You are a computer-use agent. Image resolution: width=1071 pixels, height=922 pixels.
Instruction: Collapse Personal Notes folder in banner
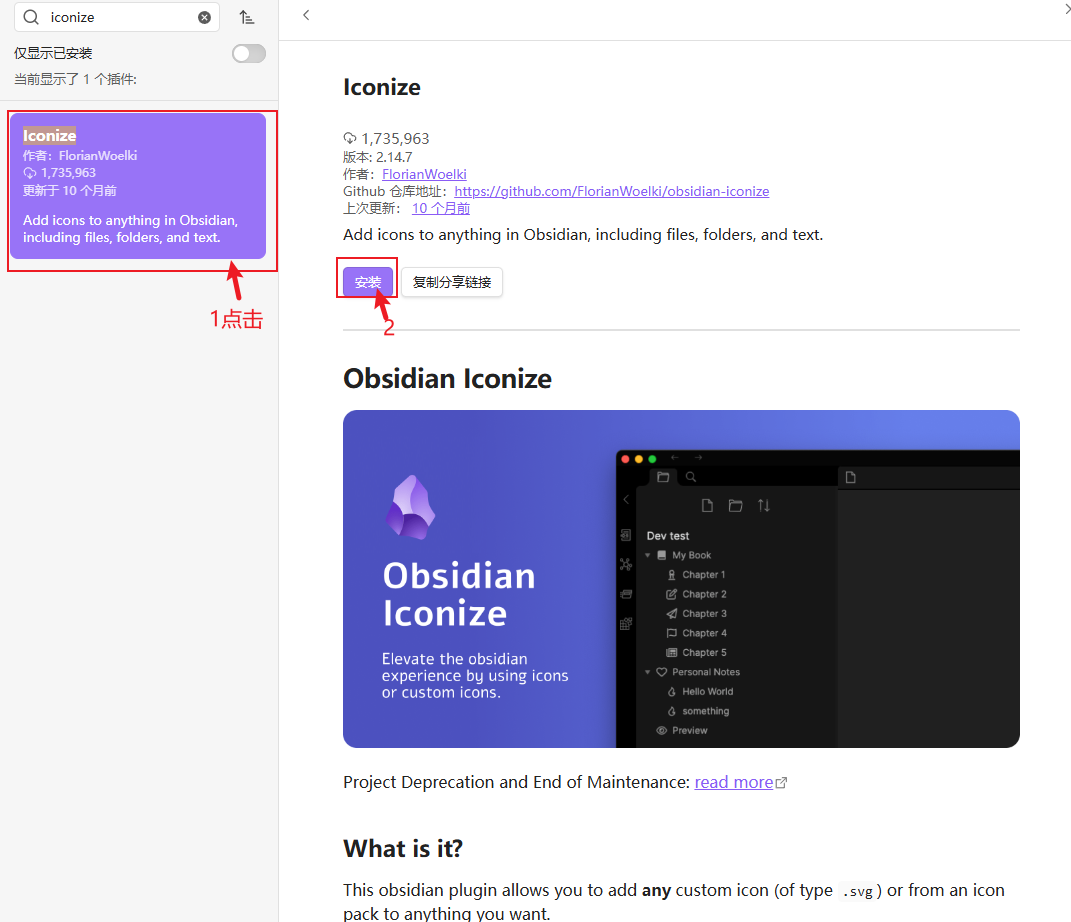click(648, 672)
